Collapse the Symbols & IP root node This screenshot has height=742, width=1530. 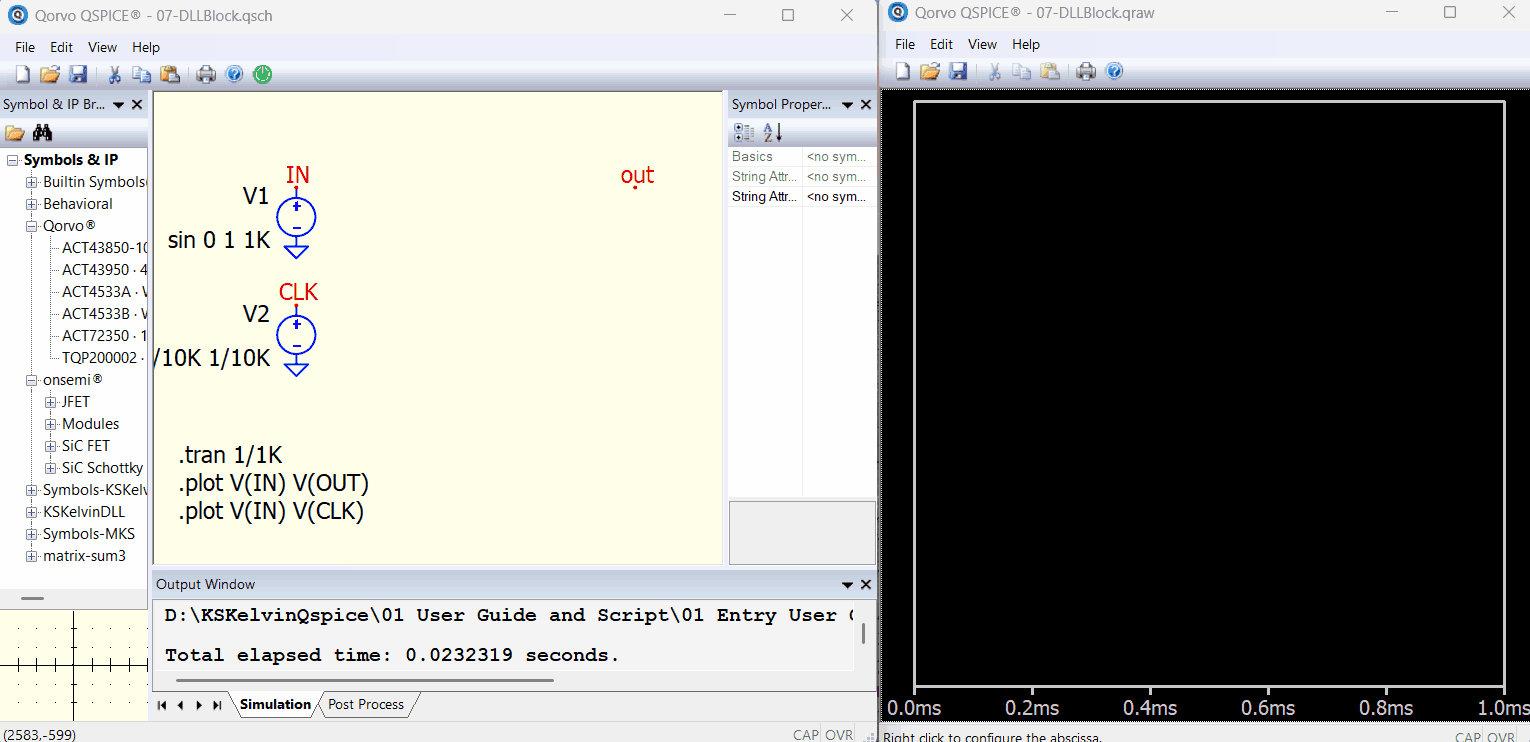click(13, 160)
